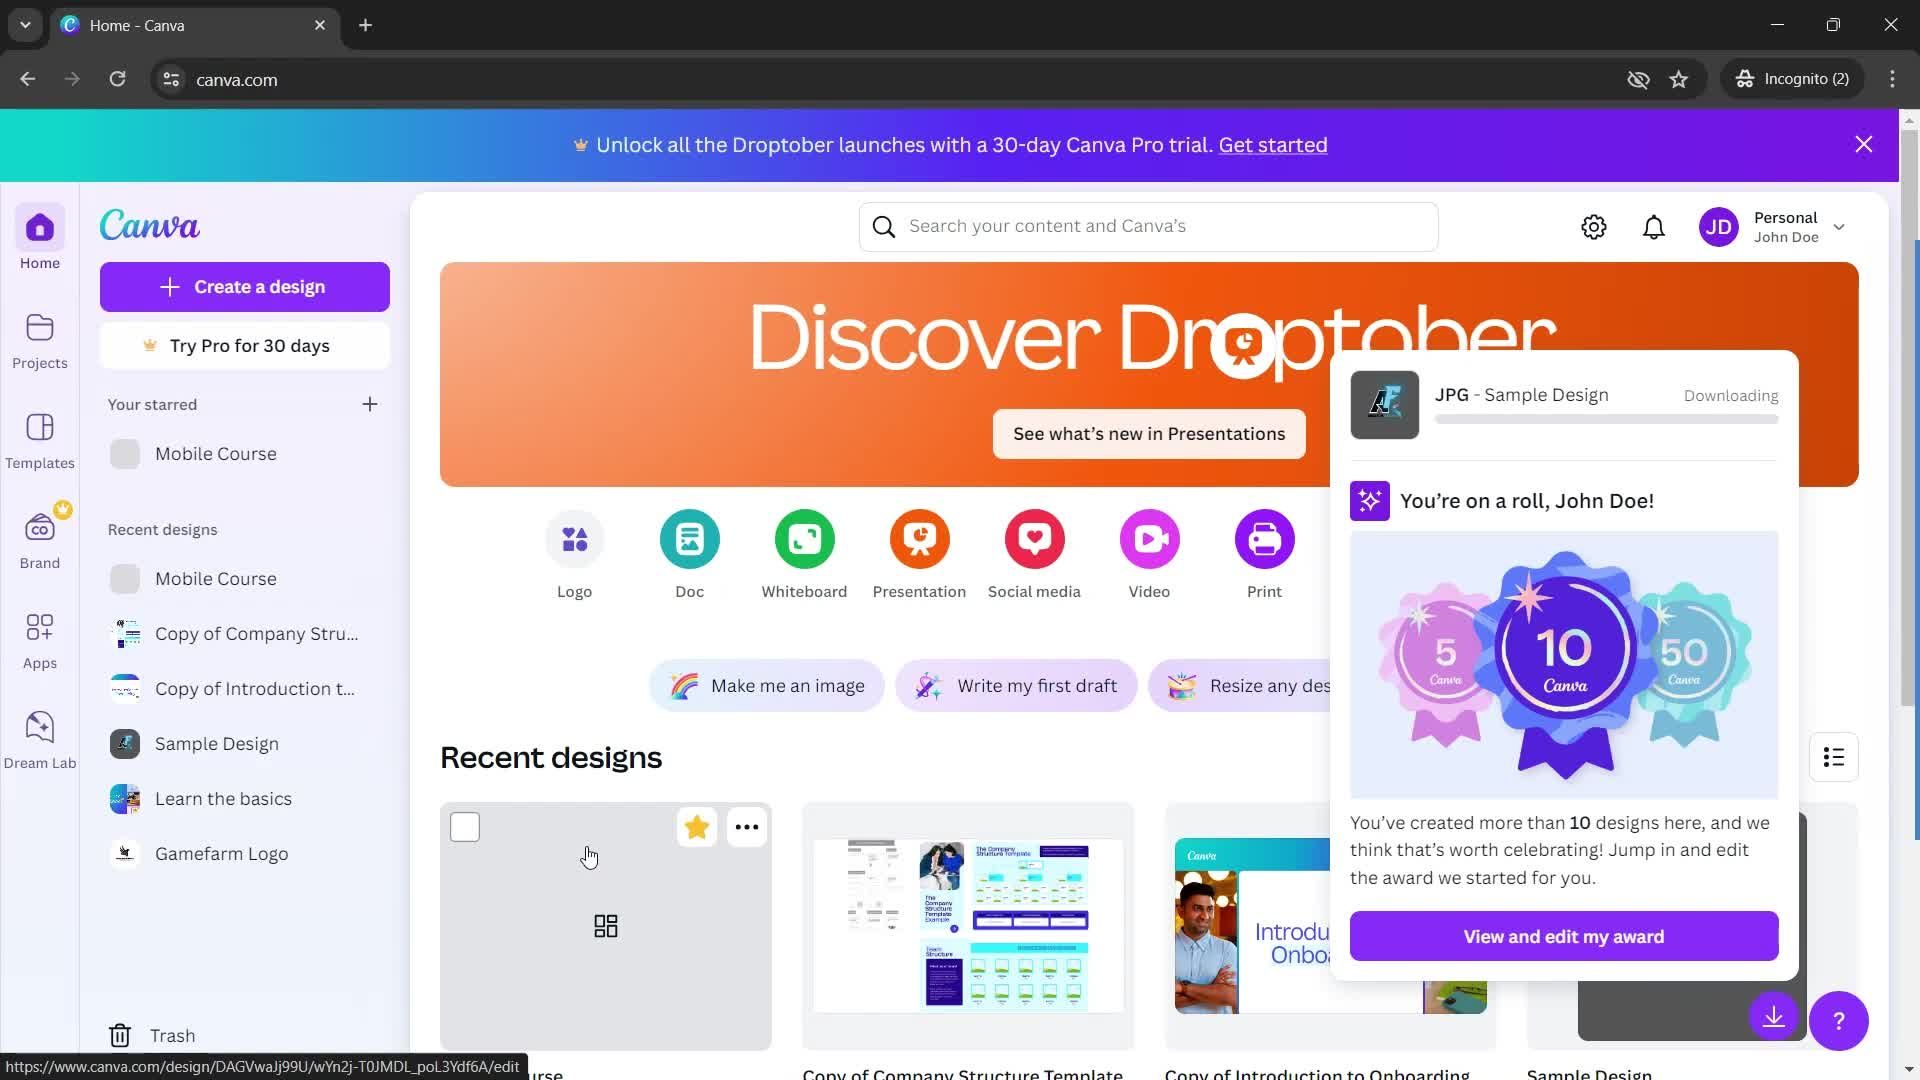Click the Dream Lab sidebar icon
Screen dimensions: 1920x1080
pyautogui.click(x=40, y=725)
